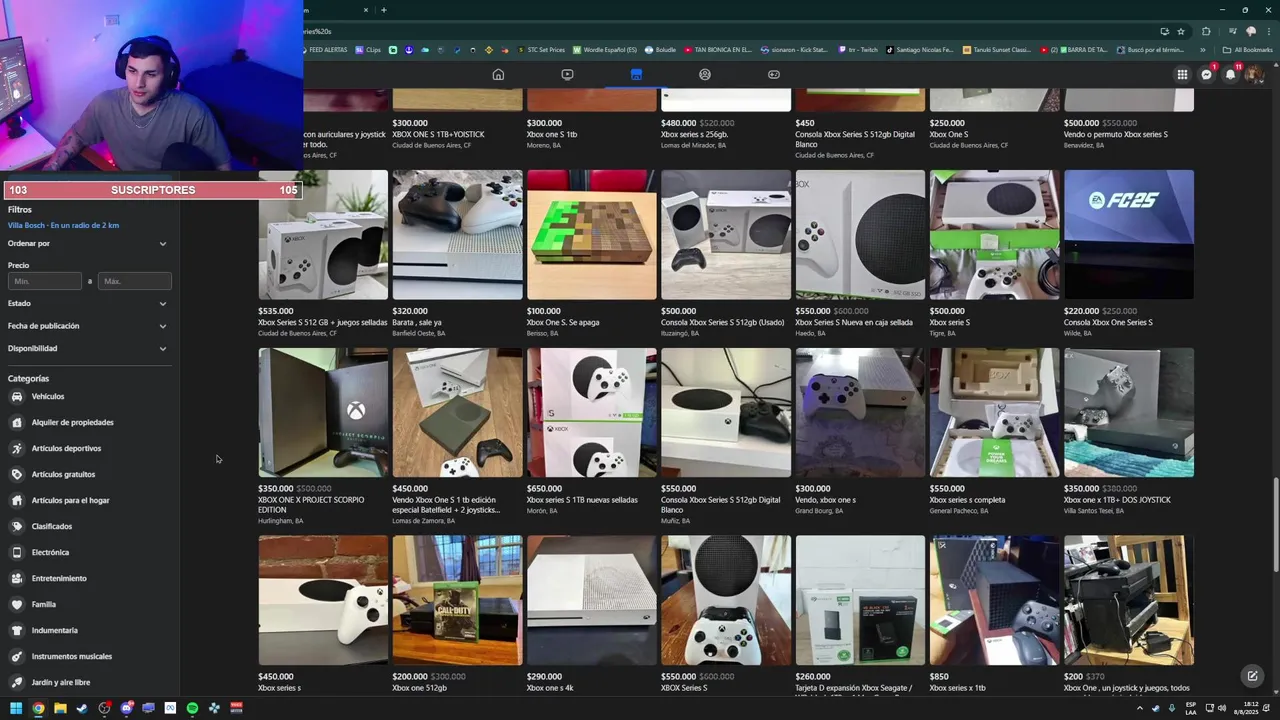This screenshot has width=1280, height=720.
Task: Open the Facebook menu grid icon
Action: point(1182,75)
